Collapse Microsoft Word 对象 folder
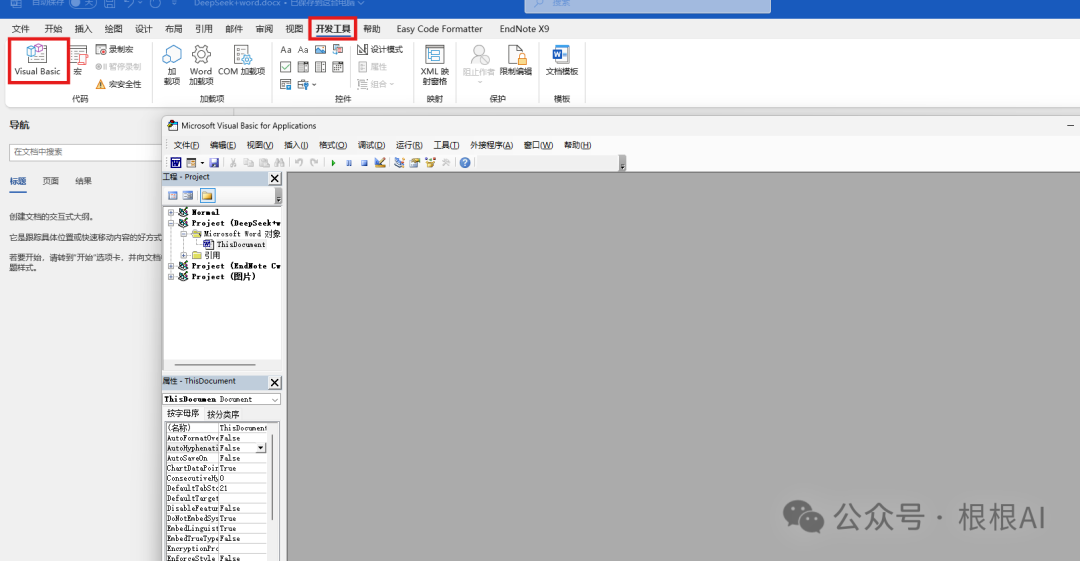The width and height of the screenshot is (1080, 561). [184, 234]
